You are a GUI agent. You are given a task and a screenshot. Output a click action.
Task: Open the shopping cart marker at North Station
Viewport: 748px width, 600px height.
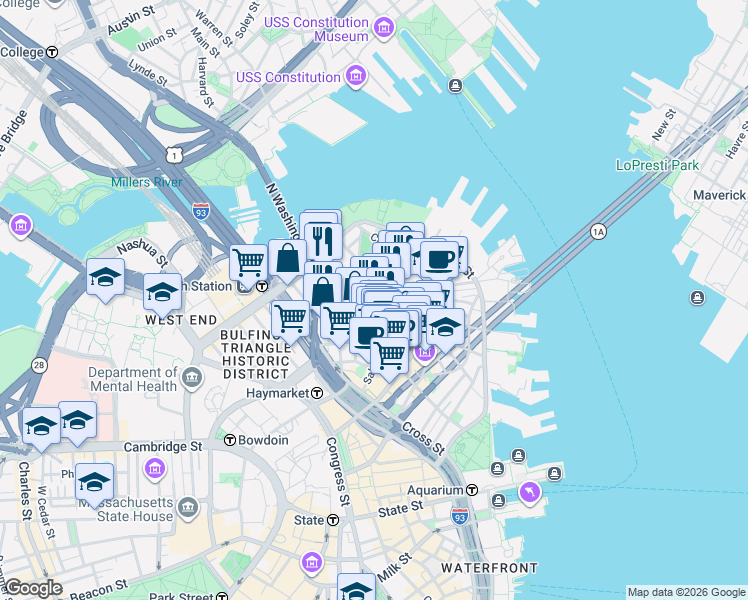click(249, 265)
